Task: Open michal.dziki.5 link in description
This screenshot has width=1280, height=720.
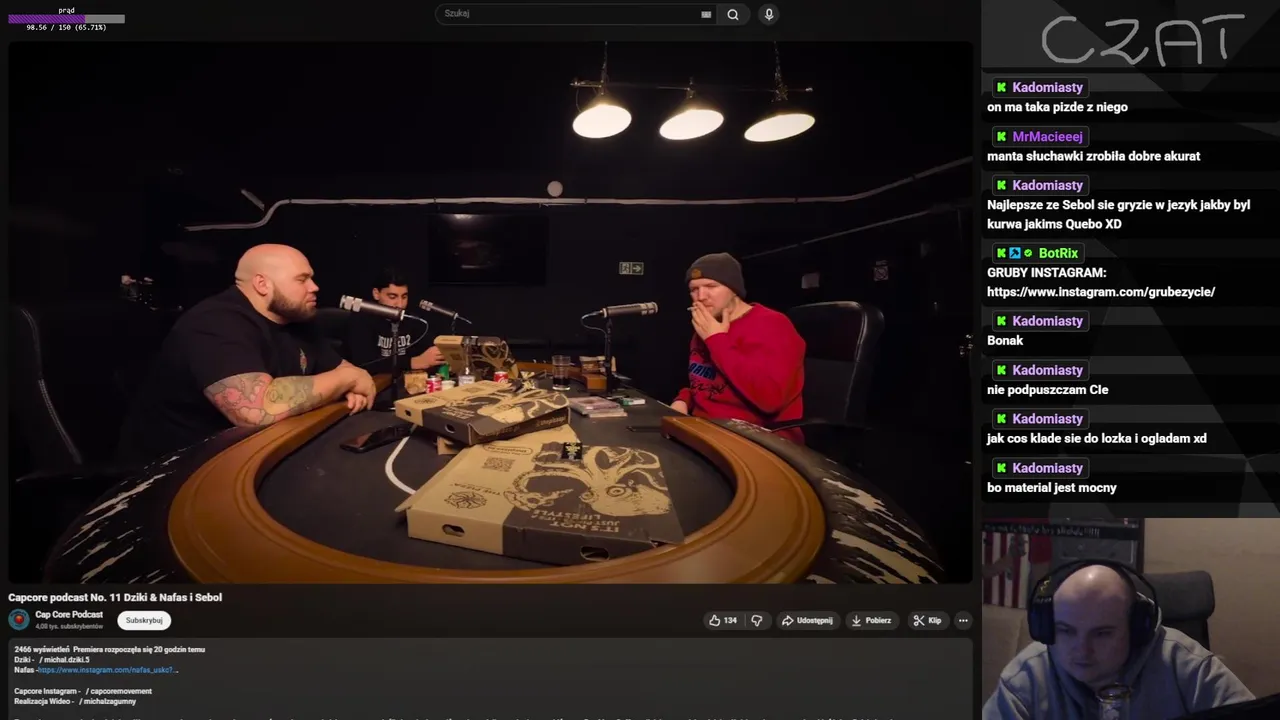Action: click(x=64, y=660)
